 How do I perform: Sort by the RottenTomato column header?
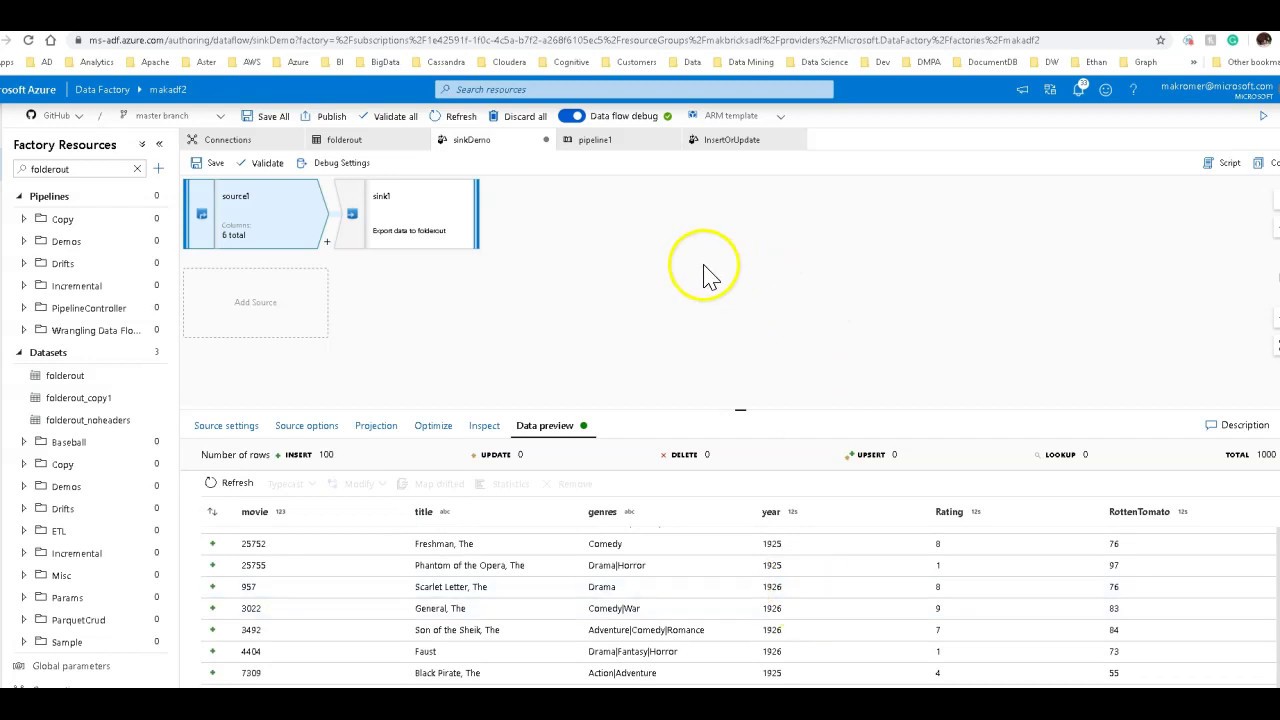(x=1139, y=512)
